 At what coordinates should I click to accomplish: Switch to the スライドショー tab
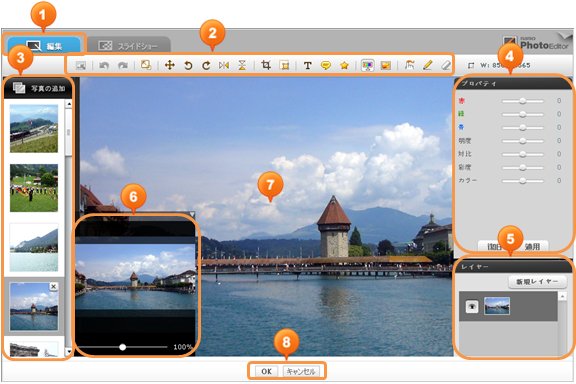click(x=129, y=46)
